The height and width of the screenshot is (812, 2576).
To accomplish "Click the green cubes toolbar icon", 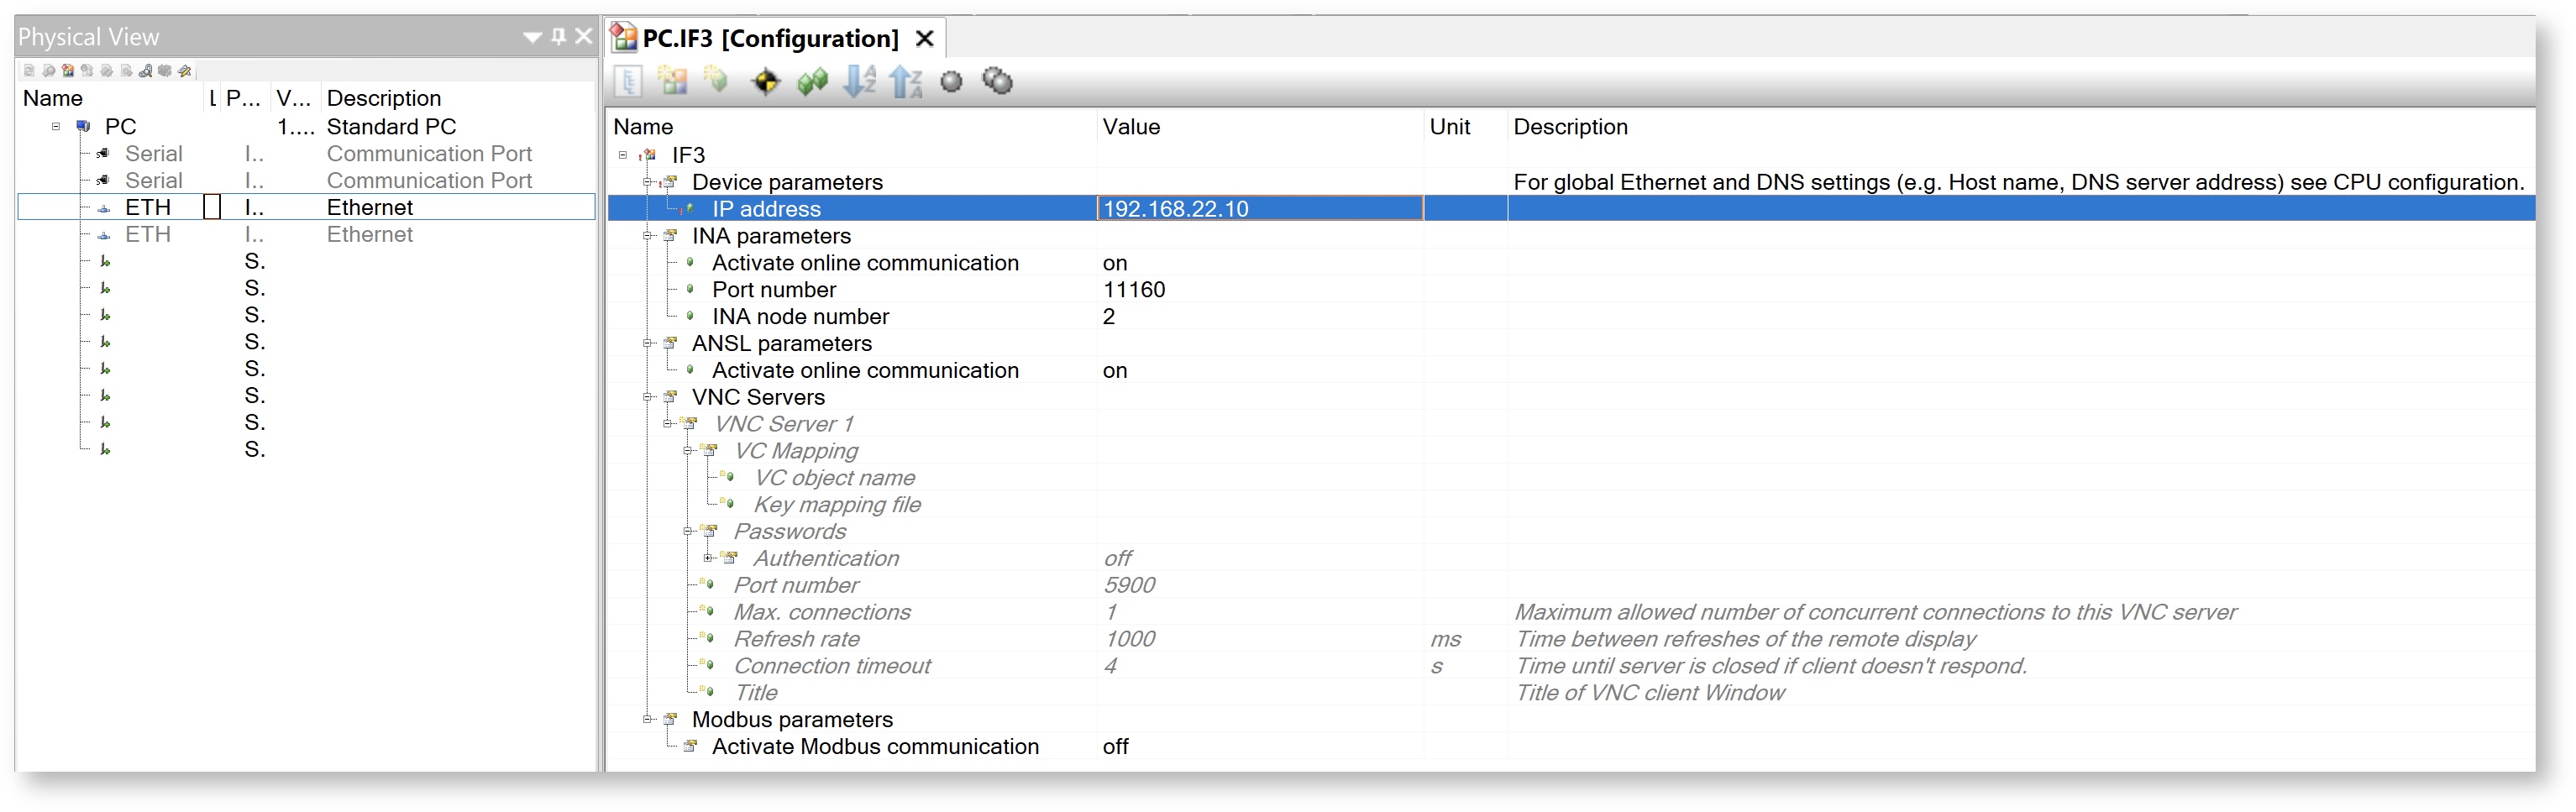I will [x=812, y=82].
